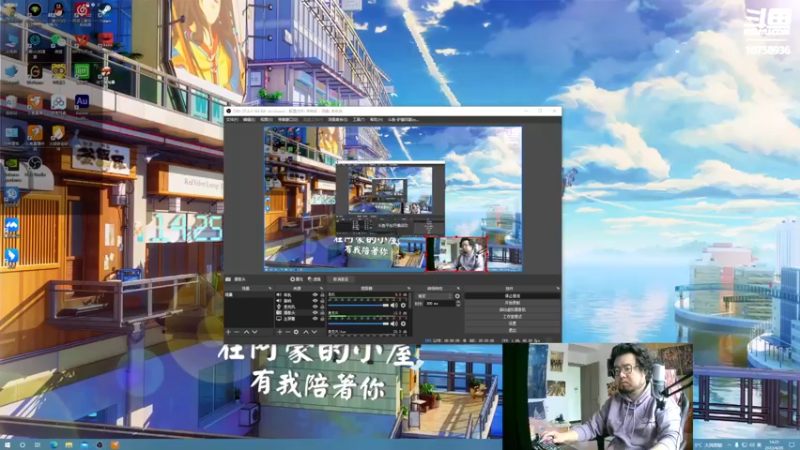Click 停止推流 stop streaming button

point(512,296)
